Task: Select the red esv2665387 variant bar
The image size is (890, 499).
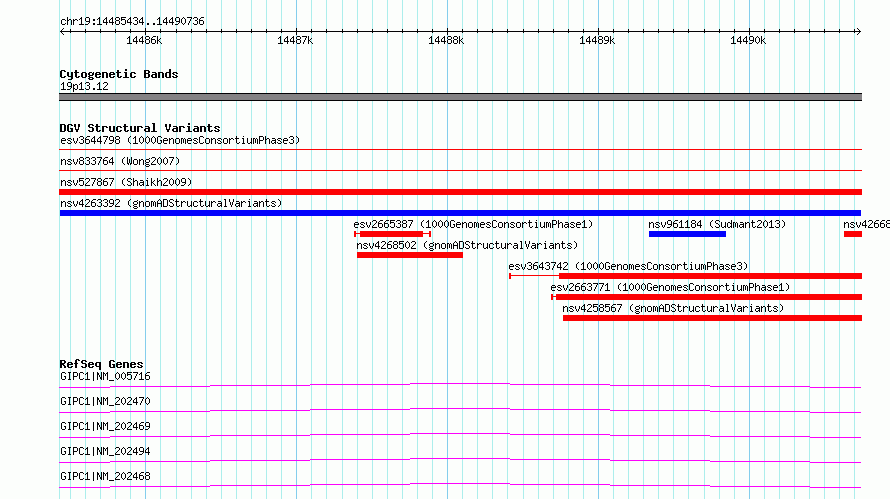Action: pyautogui.click(x=392, y=234)
